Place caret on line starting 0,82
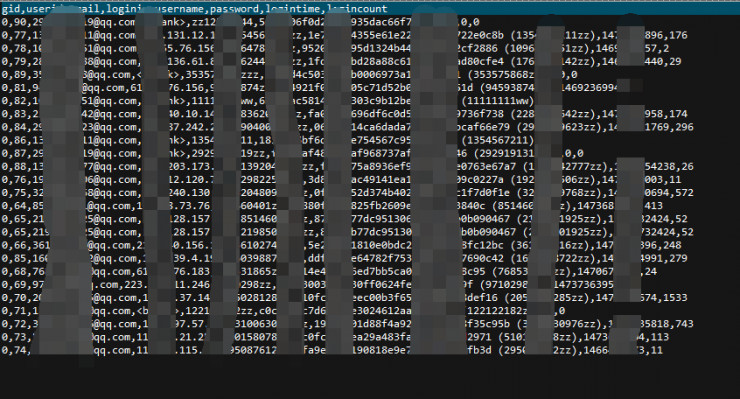Viewport: 740px width, 399px height. pyautogui.click(x=268, y=101)
